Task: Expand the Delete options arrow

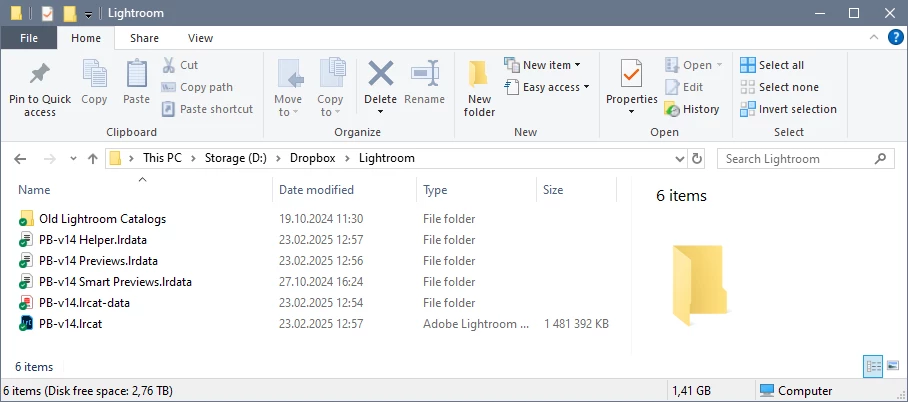Action: pos(380,112)
